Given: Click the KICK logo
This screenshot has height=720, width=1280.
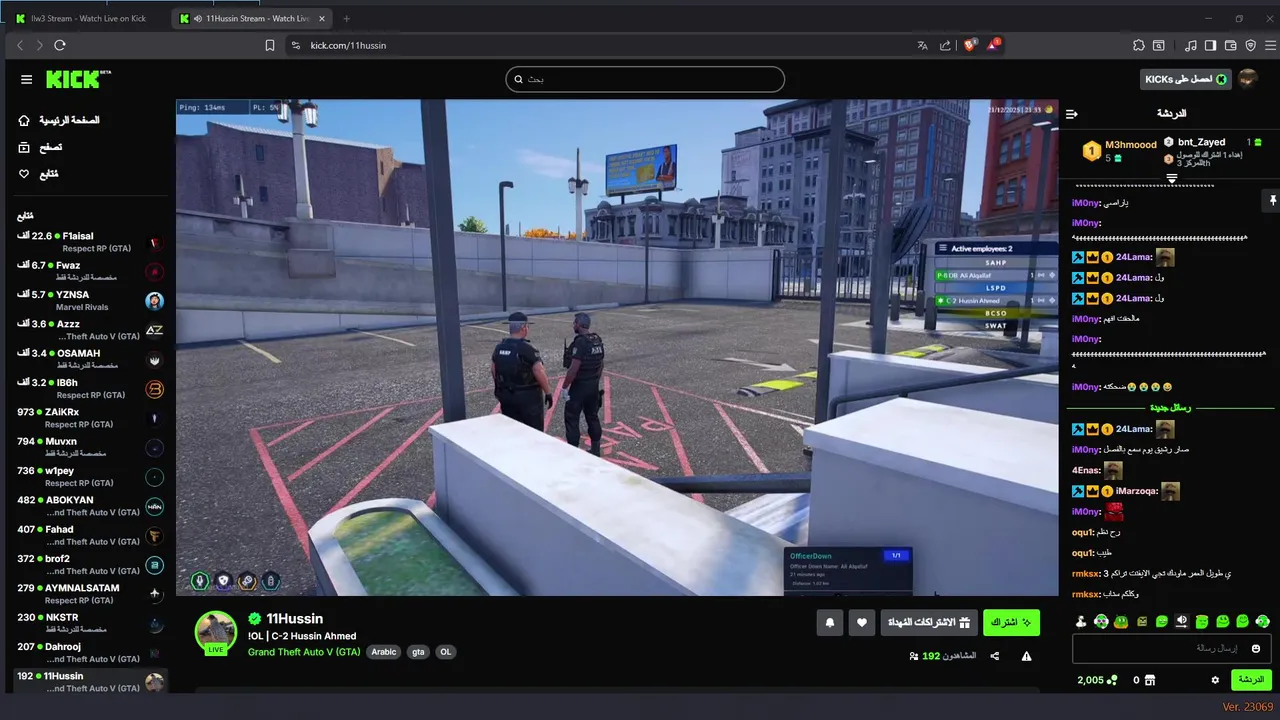Looking at the screenshot, I should click(x=79, y=80).
